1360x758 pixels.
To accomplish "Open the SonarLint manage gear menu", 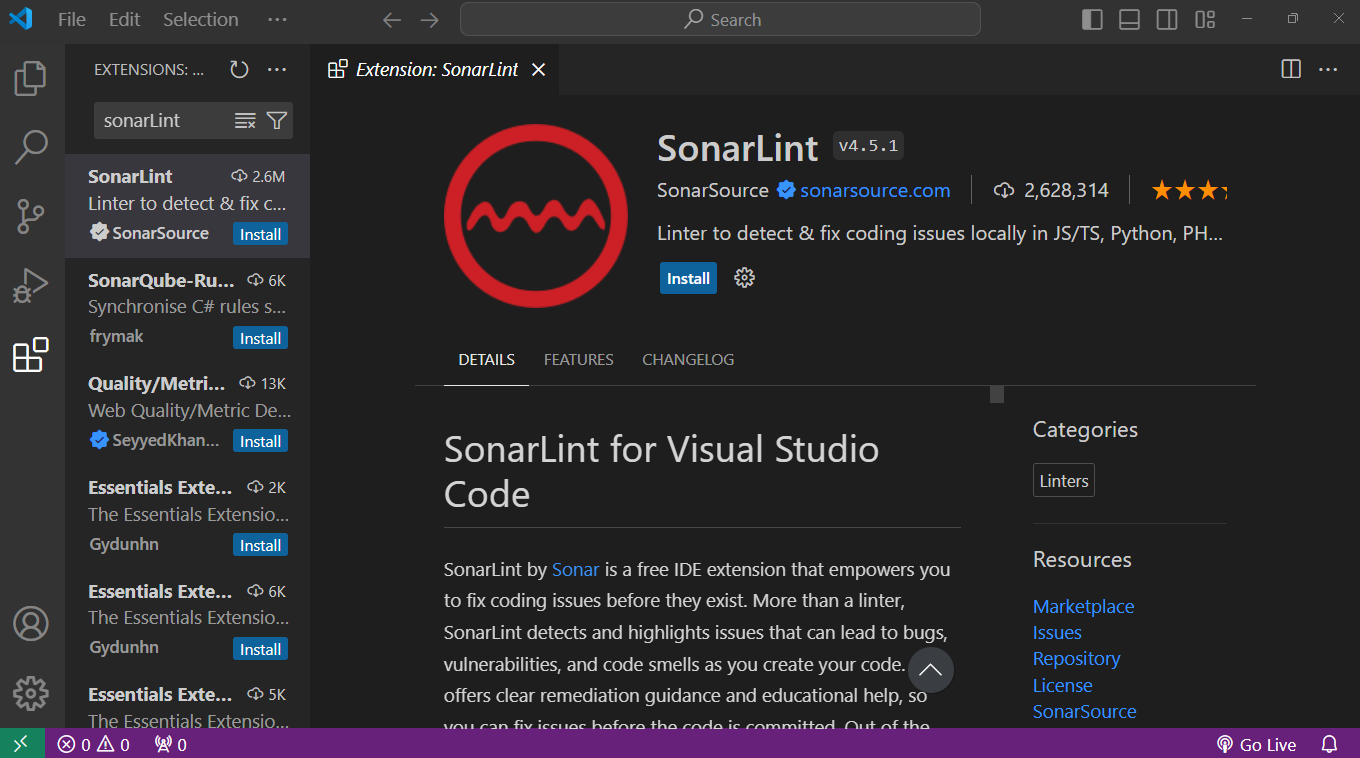I will 744,277.
